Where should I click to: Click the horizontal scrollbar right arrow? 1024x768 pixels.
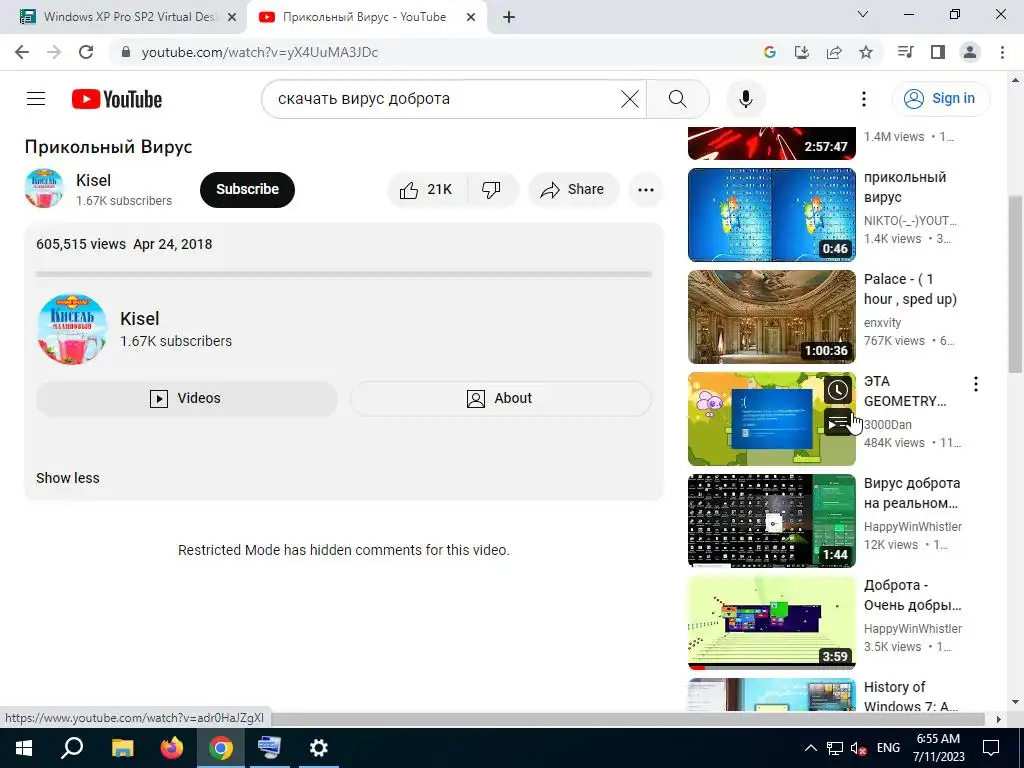coord(998,719)
